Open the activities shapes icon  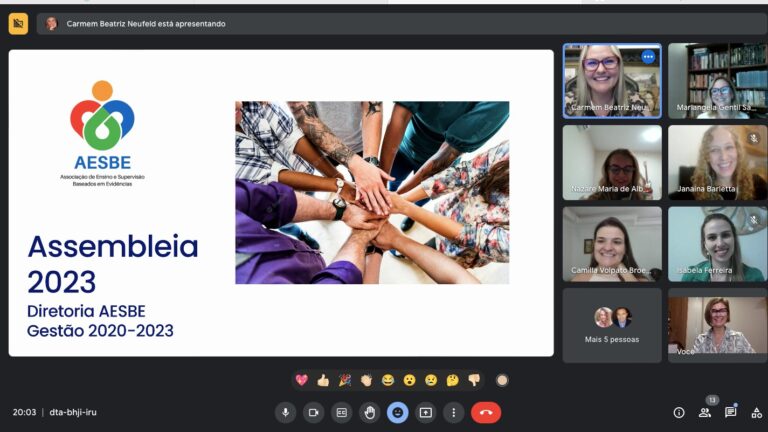757,412
